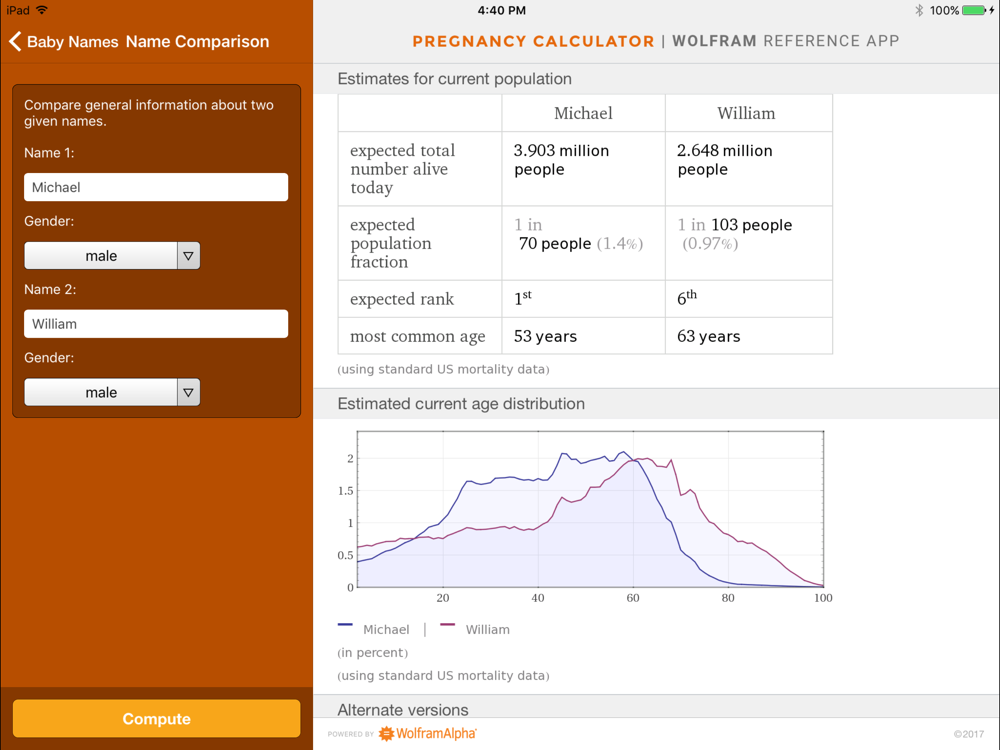The image size is (1000, 750).
Task: Tap the (in percent) note
Action: [372, 652]
